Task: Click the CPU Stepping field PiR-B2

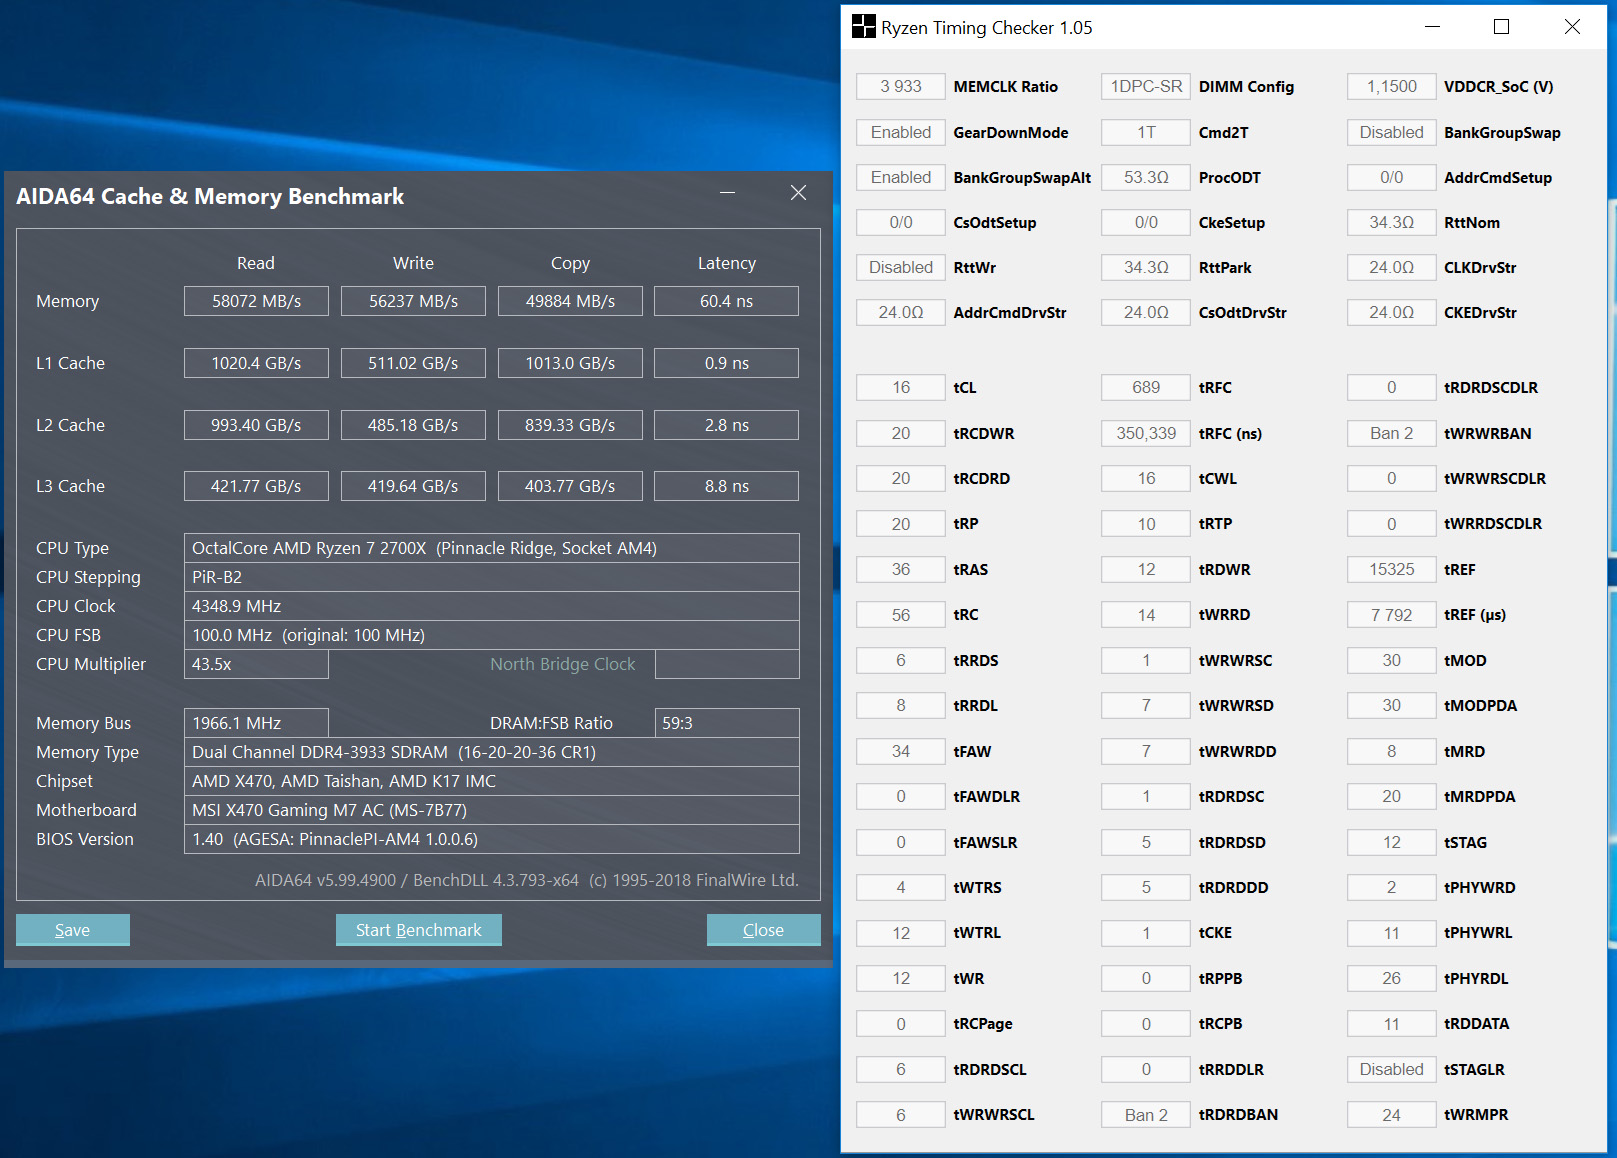Action: pos(492,577)
